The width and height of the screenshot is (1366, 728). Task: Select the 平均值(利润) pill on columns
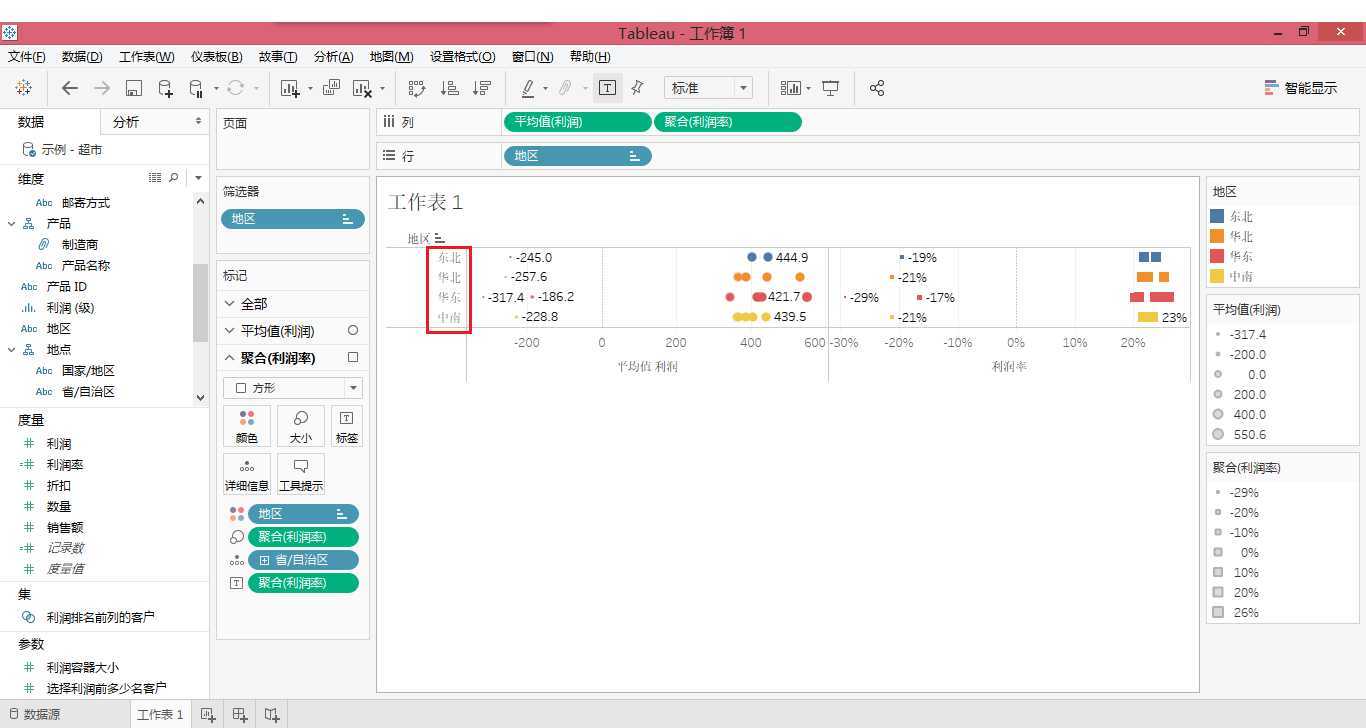point(577,122)
